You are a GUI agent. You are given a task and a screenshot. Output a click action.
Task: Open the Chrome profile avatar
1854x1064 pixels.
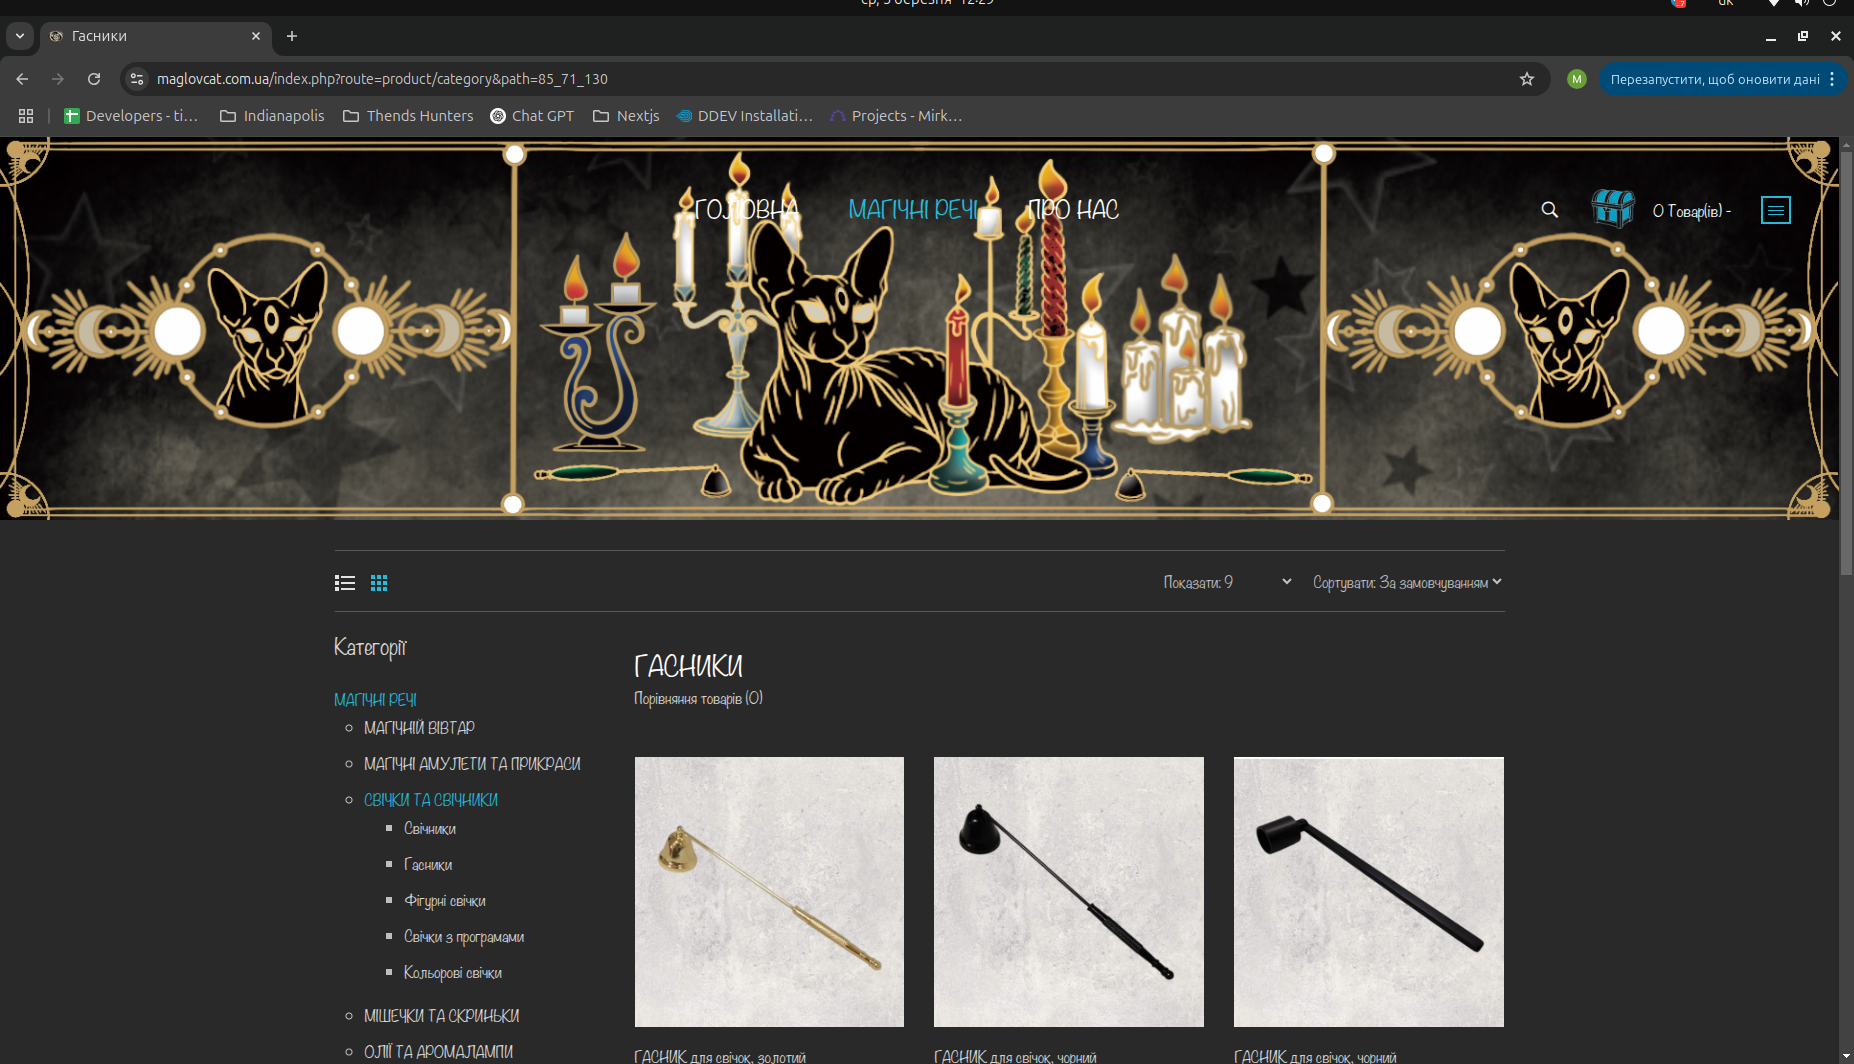(x=1576, y=79)
